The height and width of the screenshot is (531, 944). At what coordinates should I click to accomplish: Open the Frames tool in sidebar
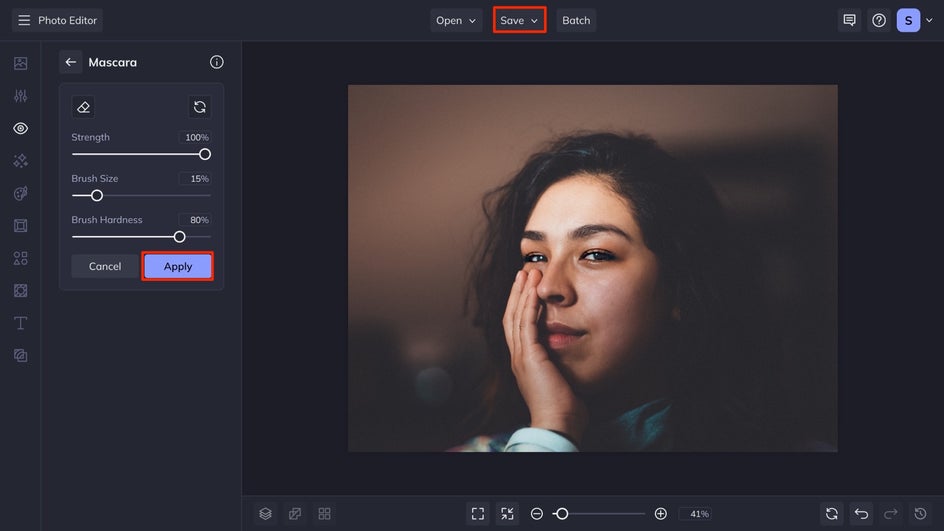20,226
